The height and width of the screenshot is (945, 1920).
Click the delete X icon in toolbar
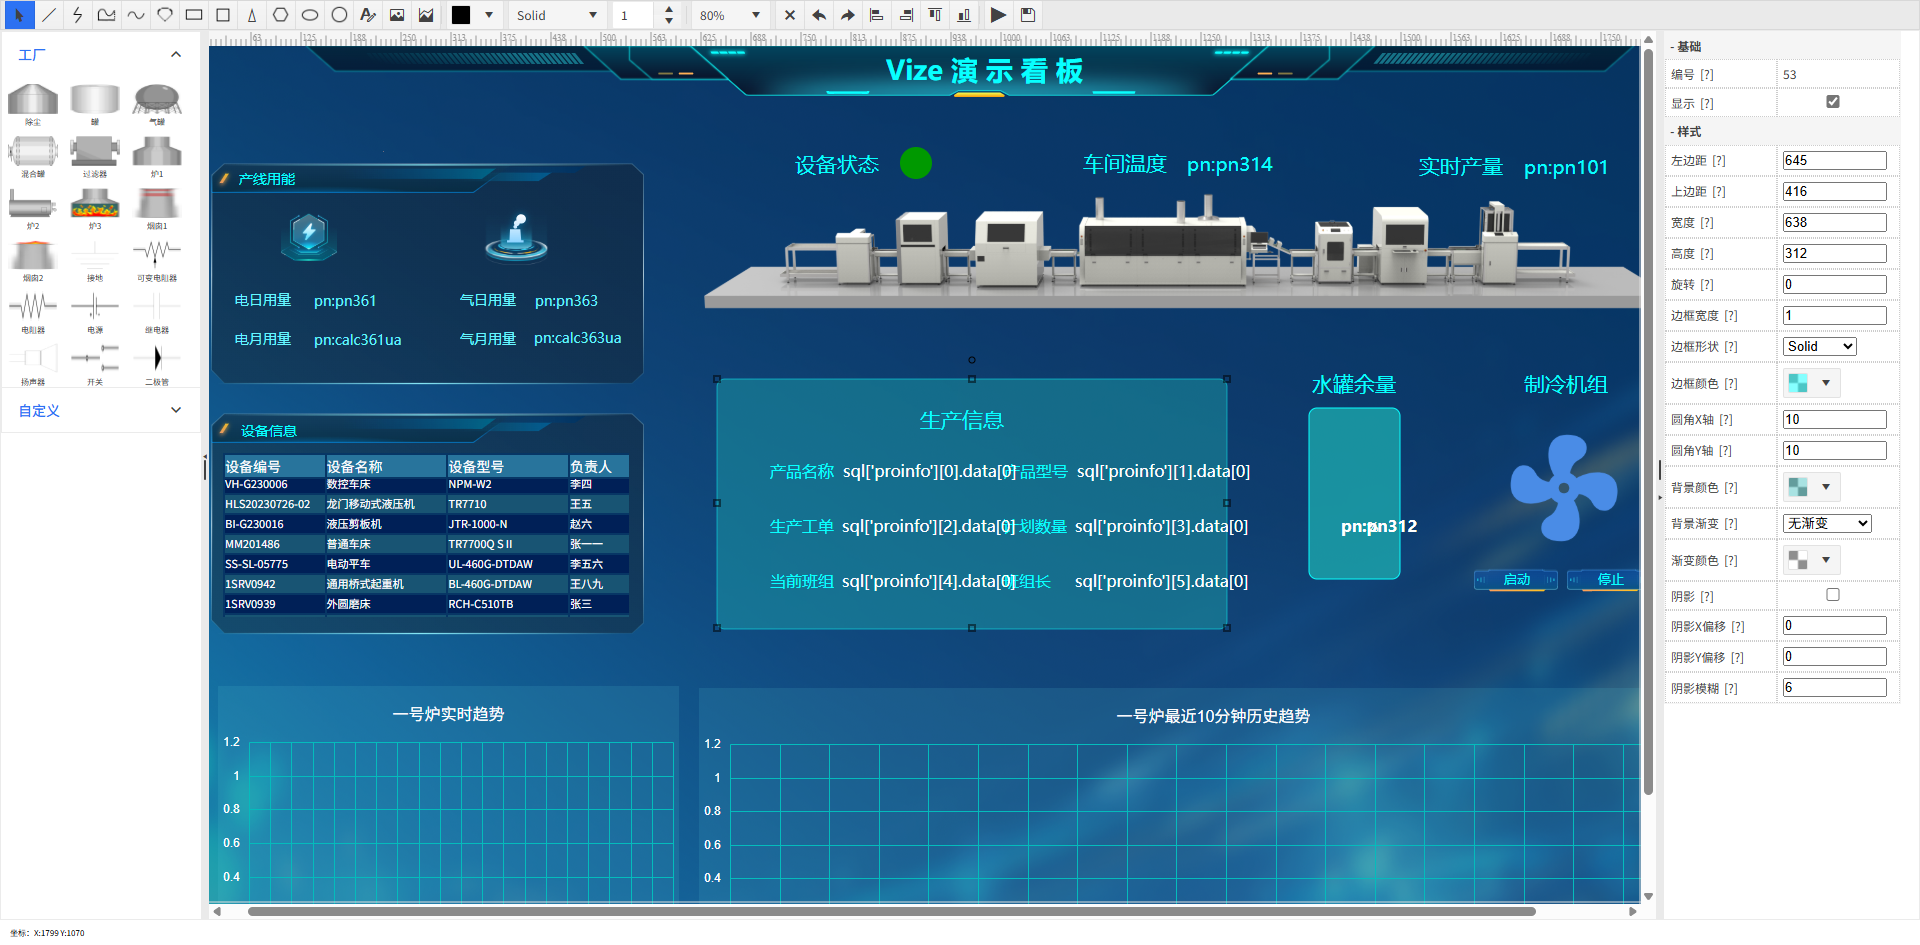tap(790, 15)
